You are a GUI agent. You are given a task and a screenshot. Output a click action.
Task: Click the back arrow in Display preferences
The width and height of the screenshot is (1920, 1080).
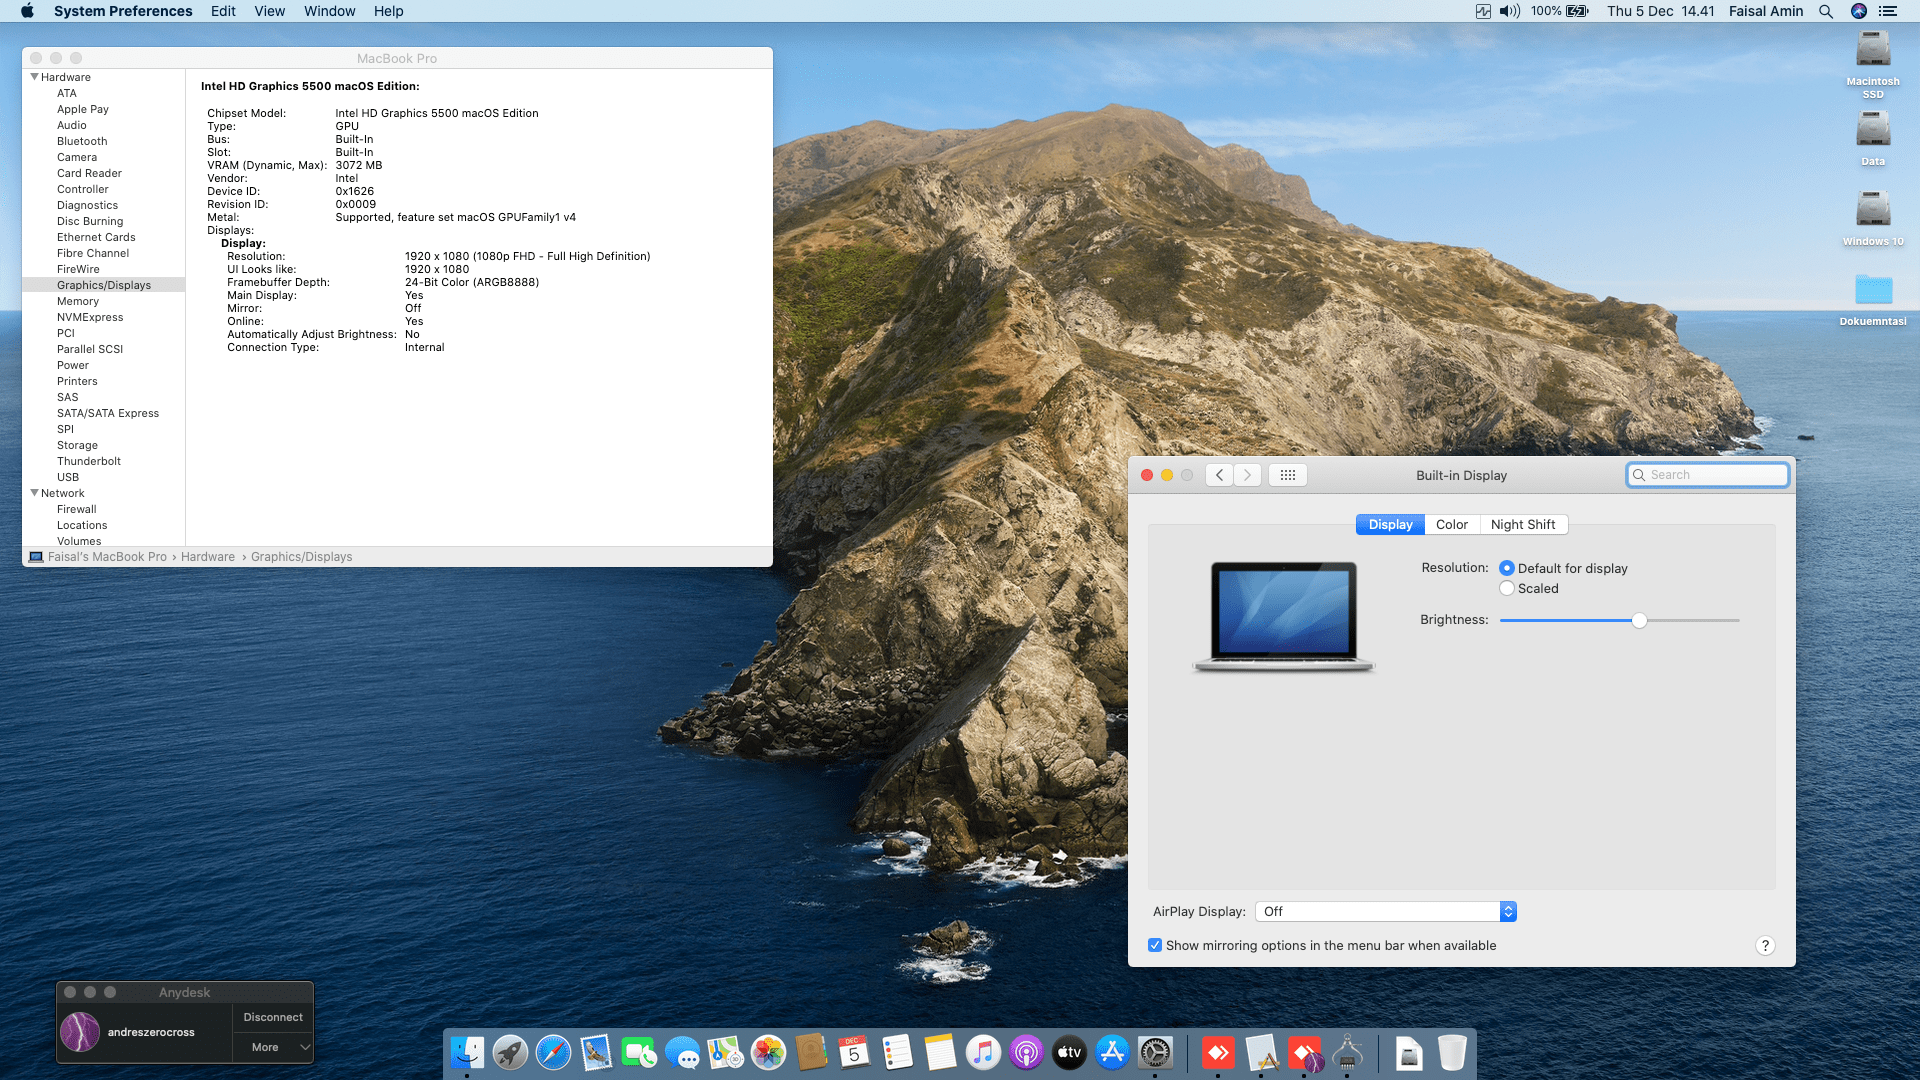[1219, 475]
